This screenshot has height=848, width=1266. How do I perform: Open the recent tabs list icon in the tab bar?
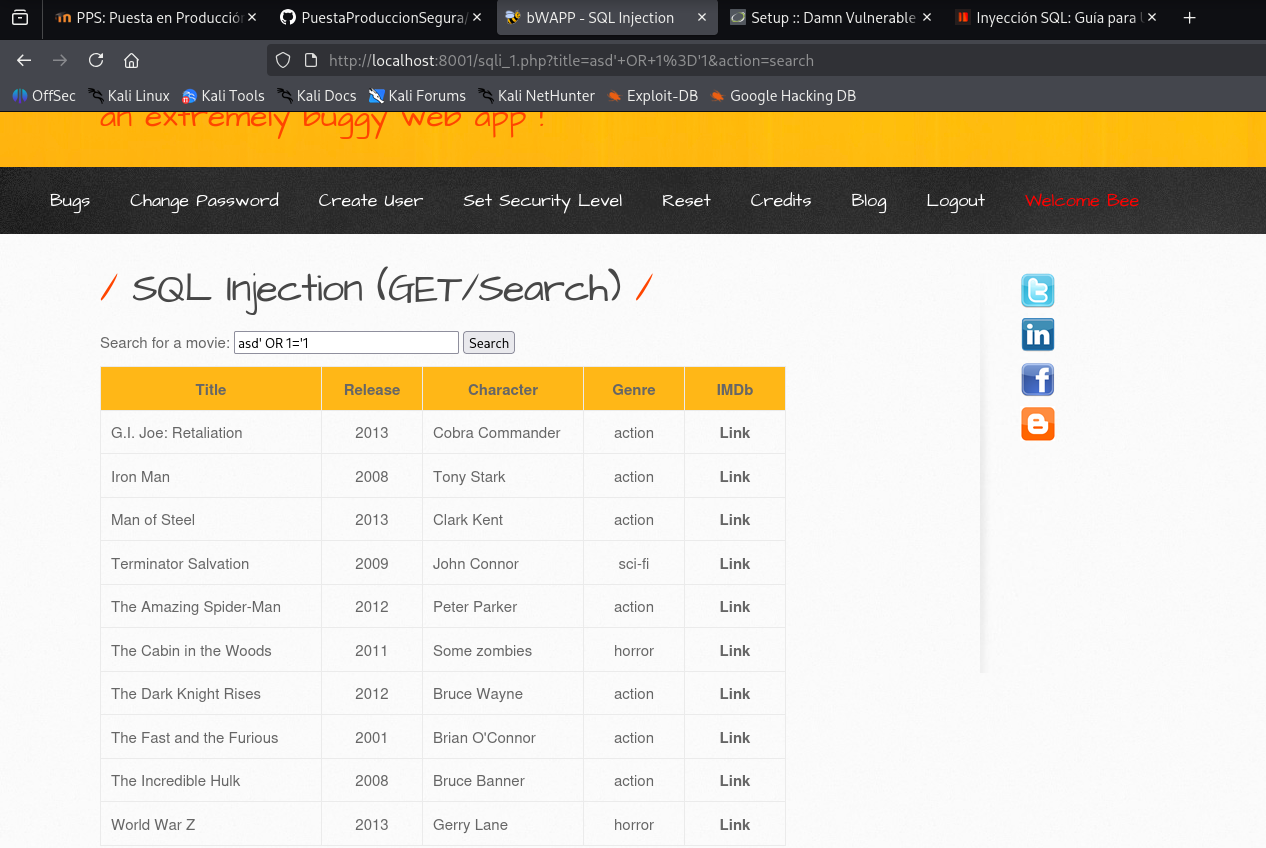pyautogui.click(x=20, y=17)
